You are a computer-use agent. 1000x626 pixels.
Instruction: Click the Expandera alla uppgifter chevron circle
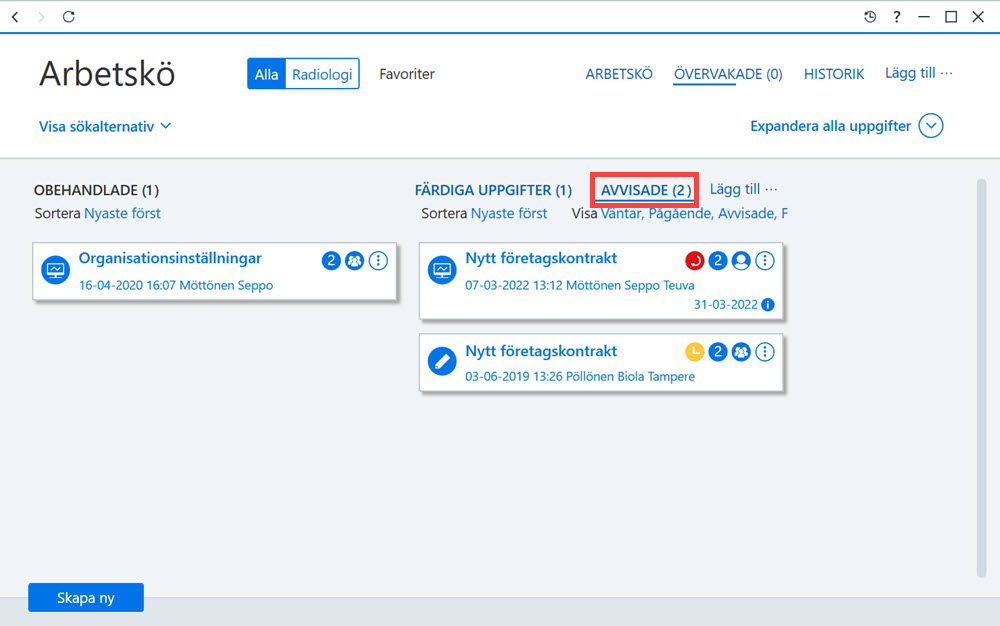931,126
